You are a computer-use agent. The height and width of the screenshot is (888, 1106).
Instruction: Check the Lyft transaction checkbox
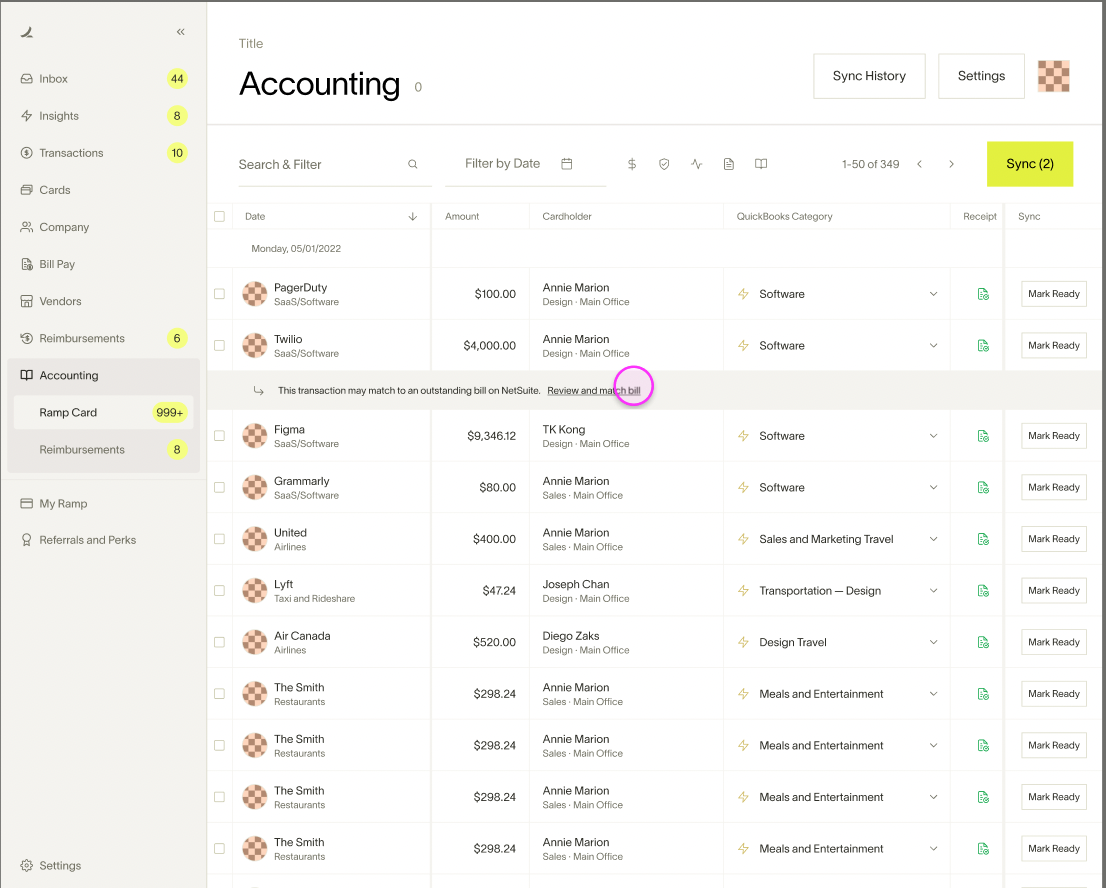click(x=219, y=590)
